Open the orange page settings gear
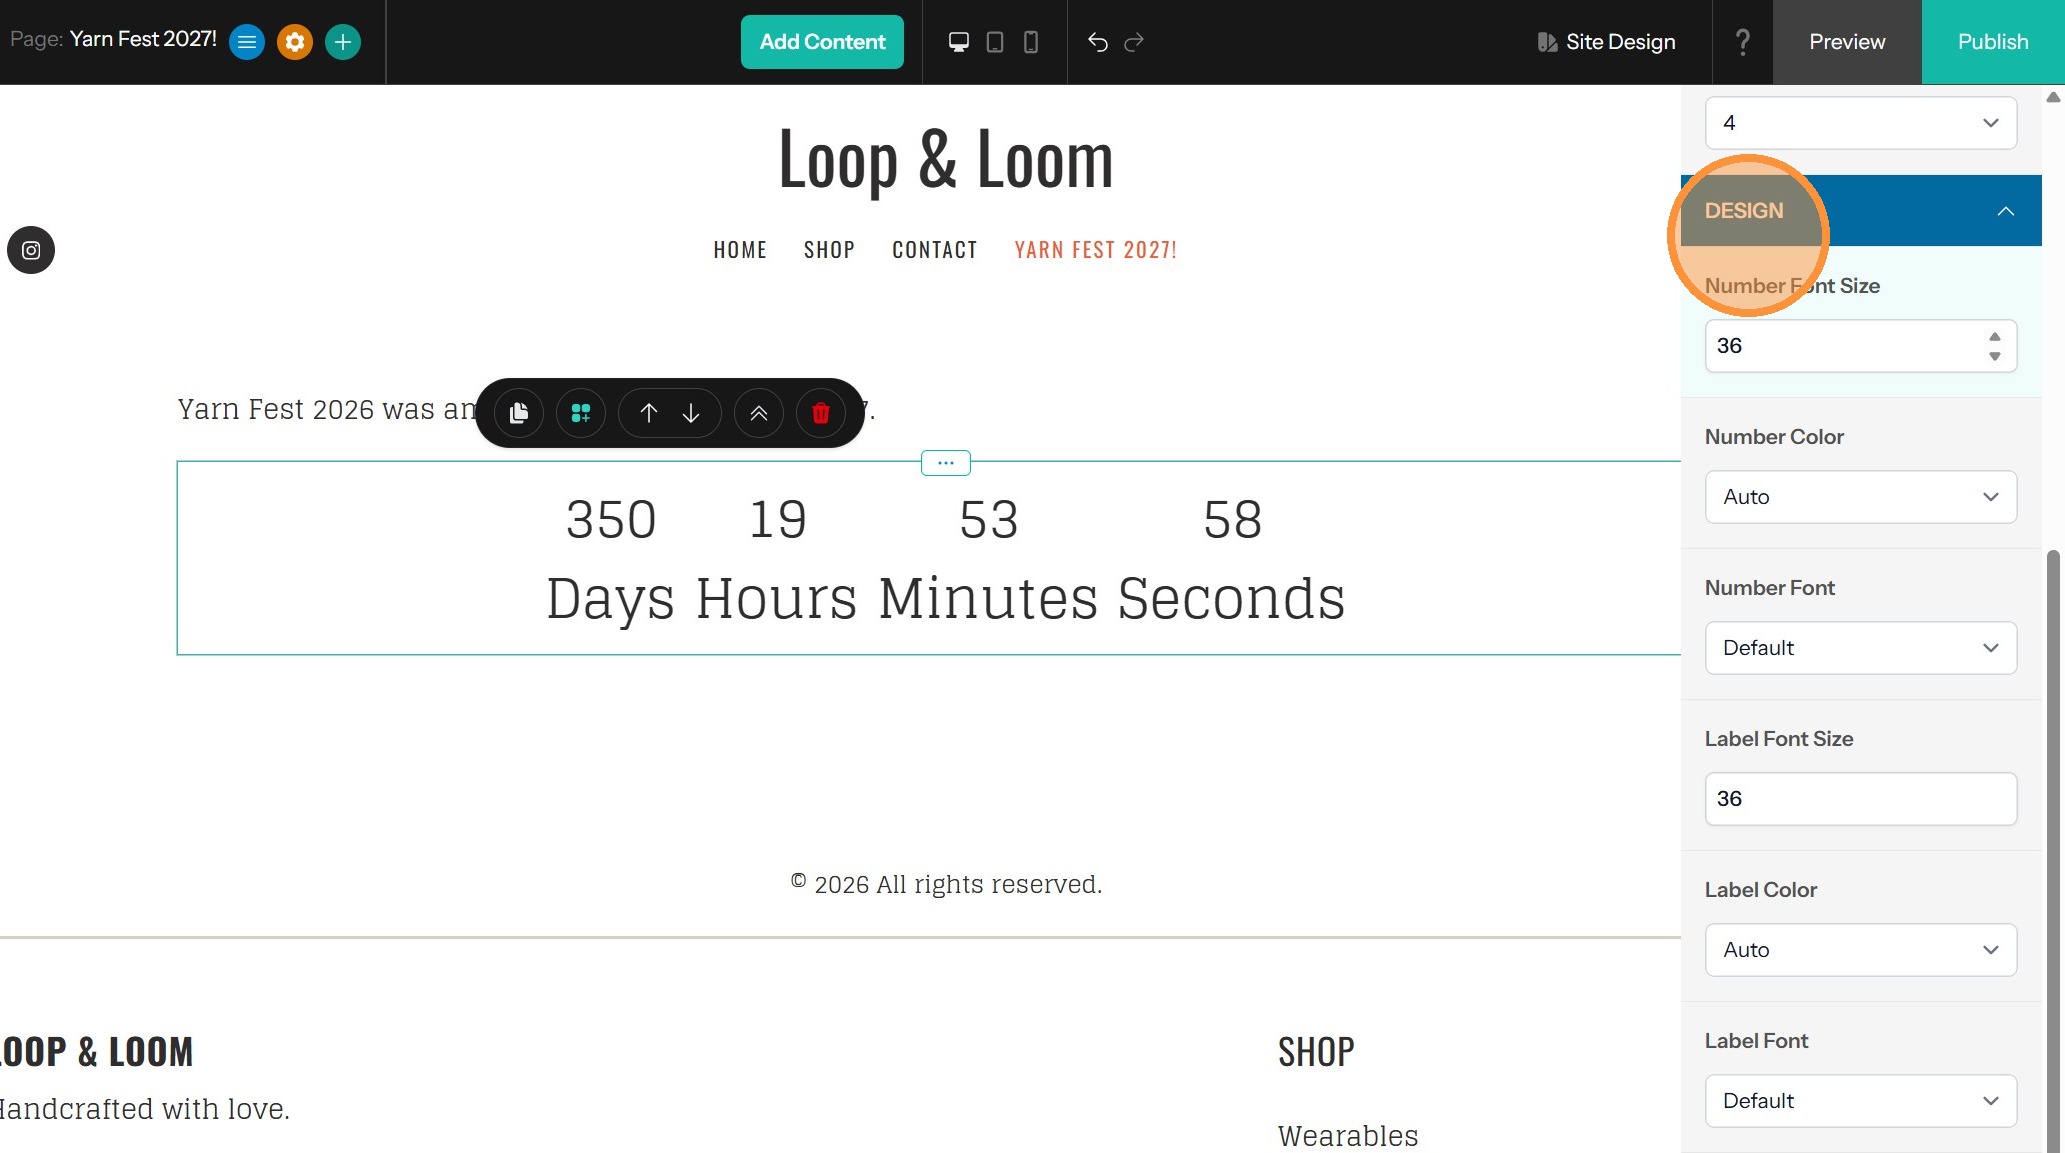The height and width of the screenshot is (1153, 2065). tap(295, 42)
